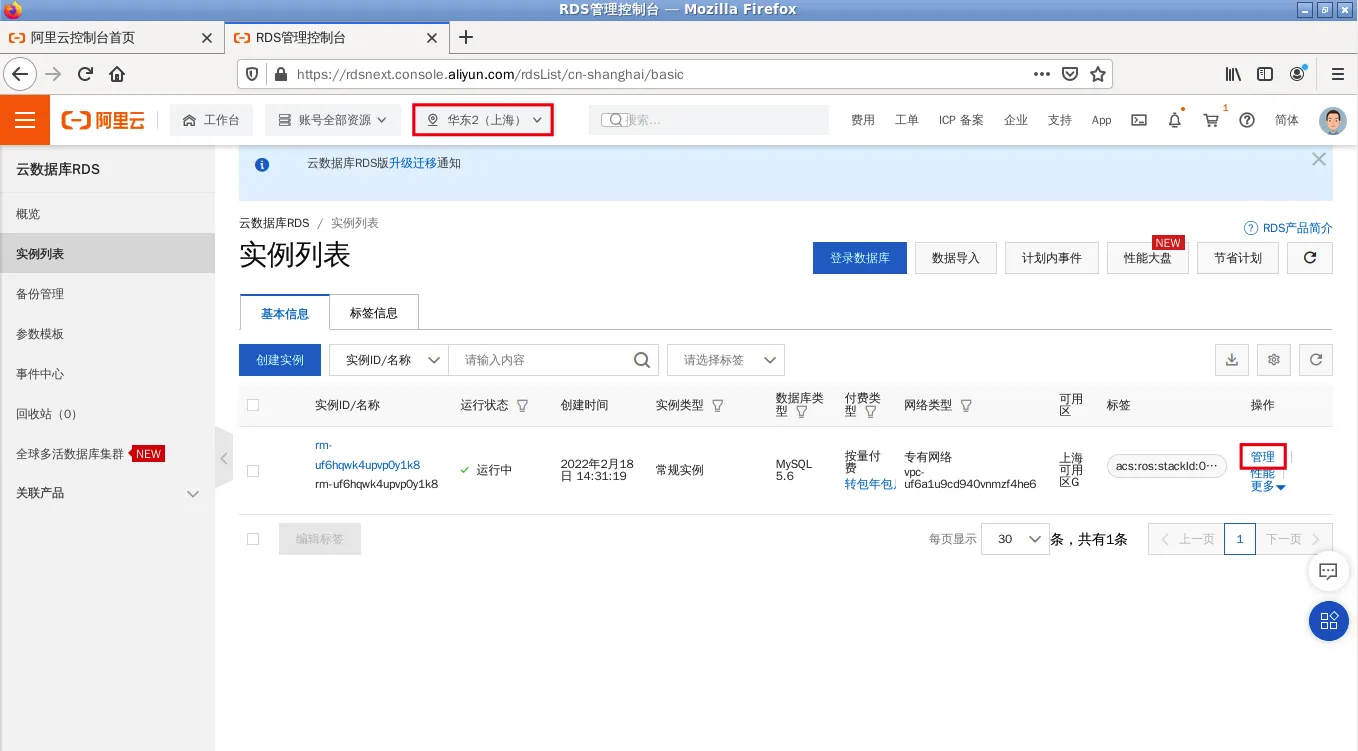
Task: Click 管理 for the instance
Action: 1262,457
